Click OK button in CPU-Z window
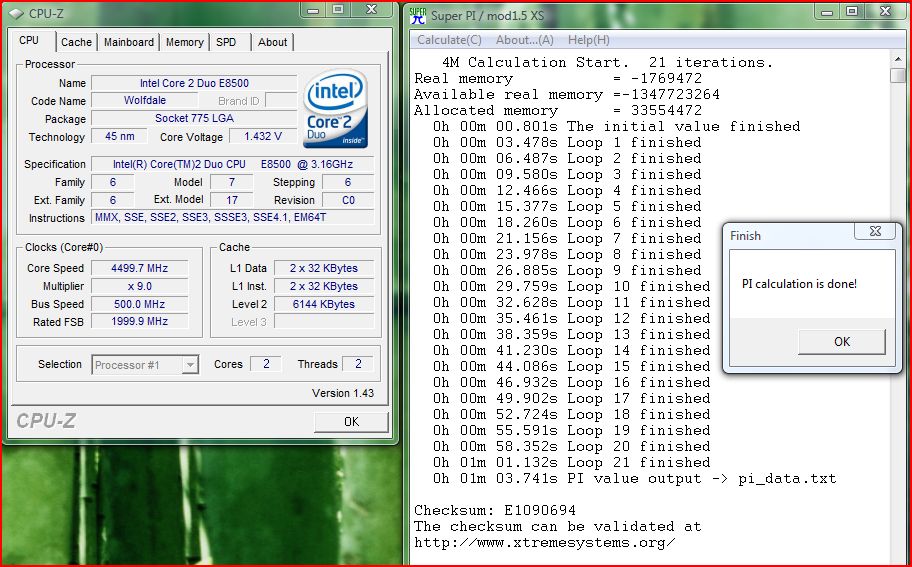The width and height of the screenshot is (912, 567). pyautogui.click(x=351, y=422)
